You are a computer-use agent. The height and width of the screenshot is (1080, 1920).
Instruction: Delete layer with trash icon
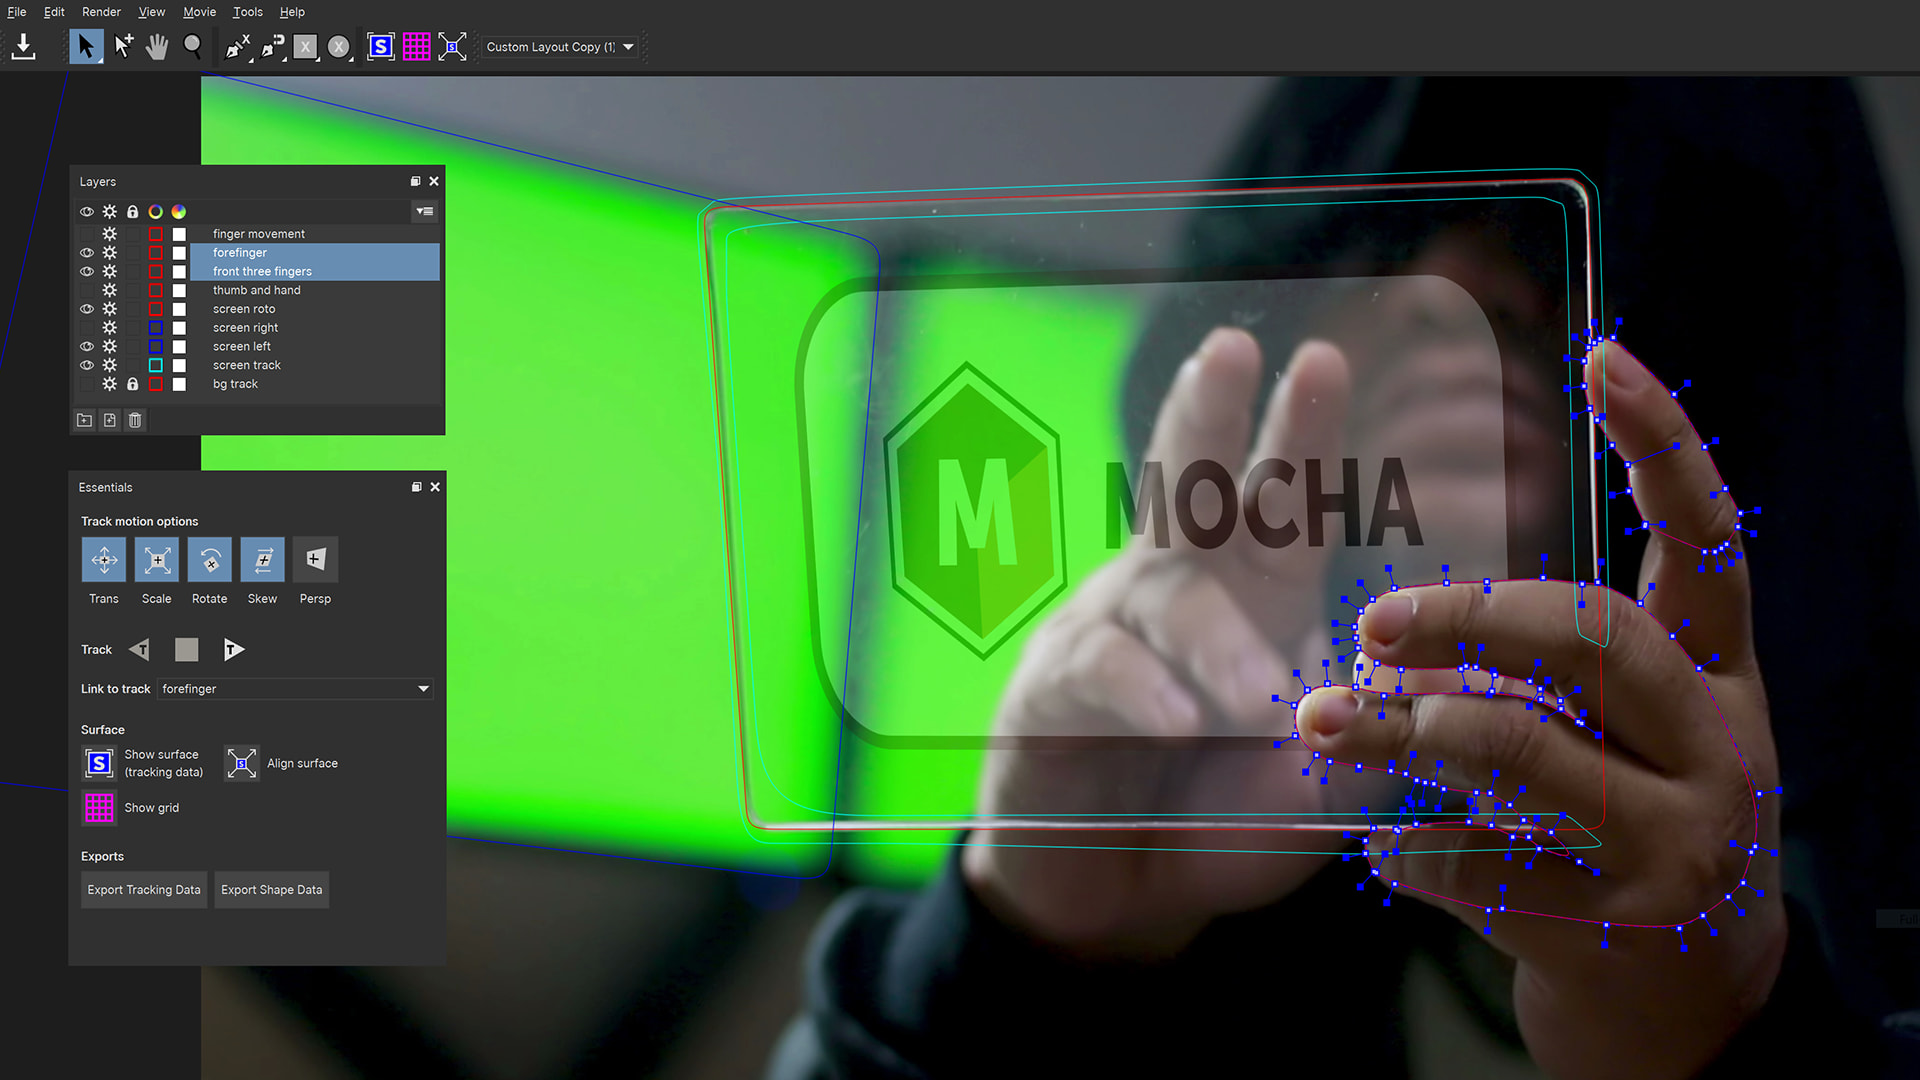tap(135, 420)
